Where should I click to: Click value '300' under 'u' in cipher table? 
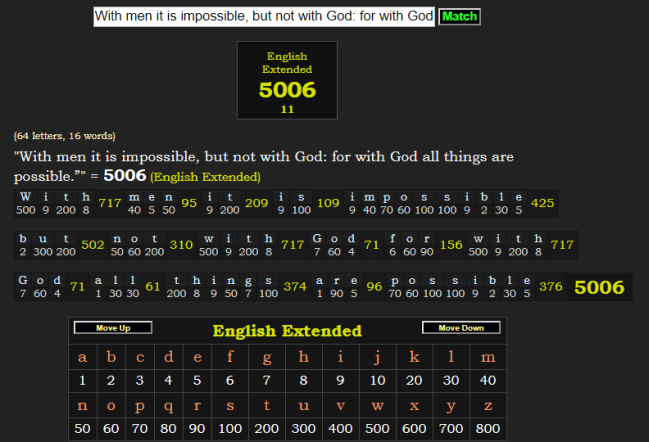click(304, 429)
